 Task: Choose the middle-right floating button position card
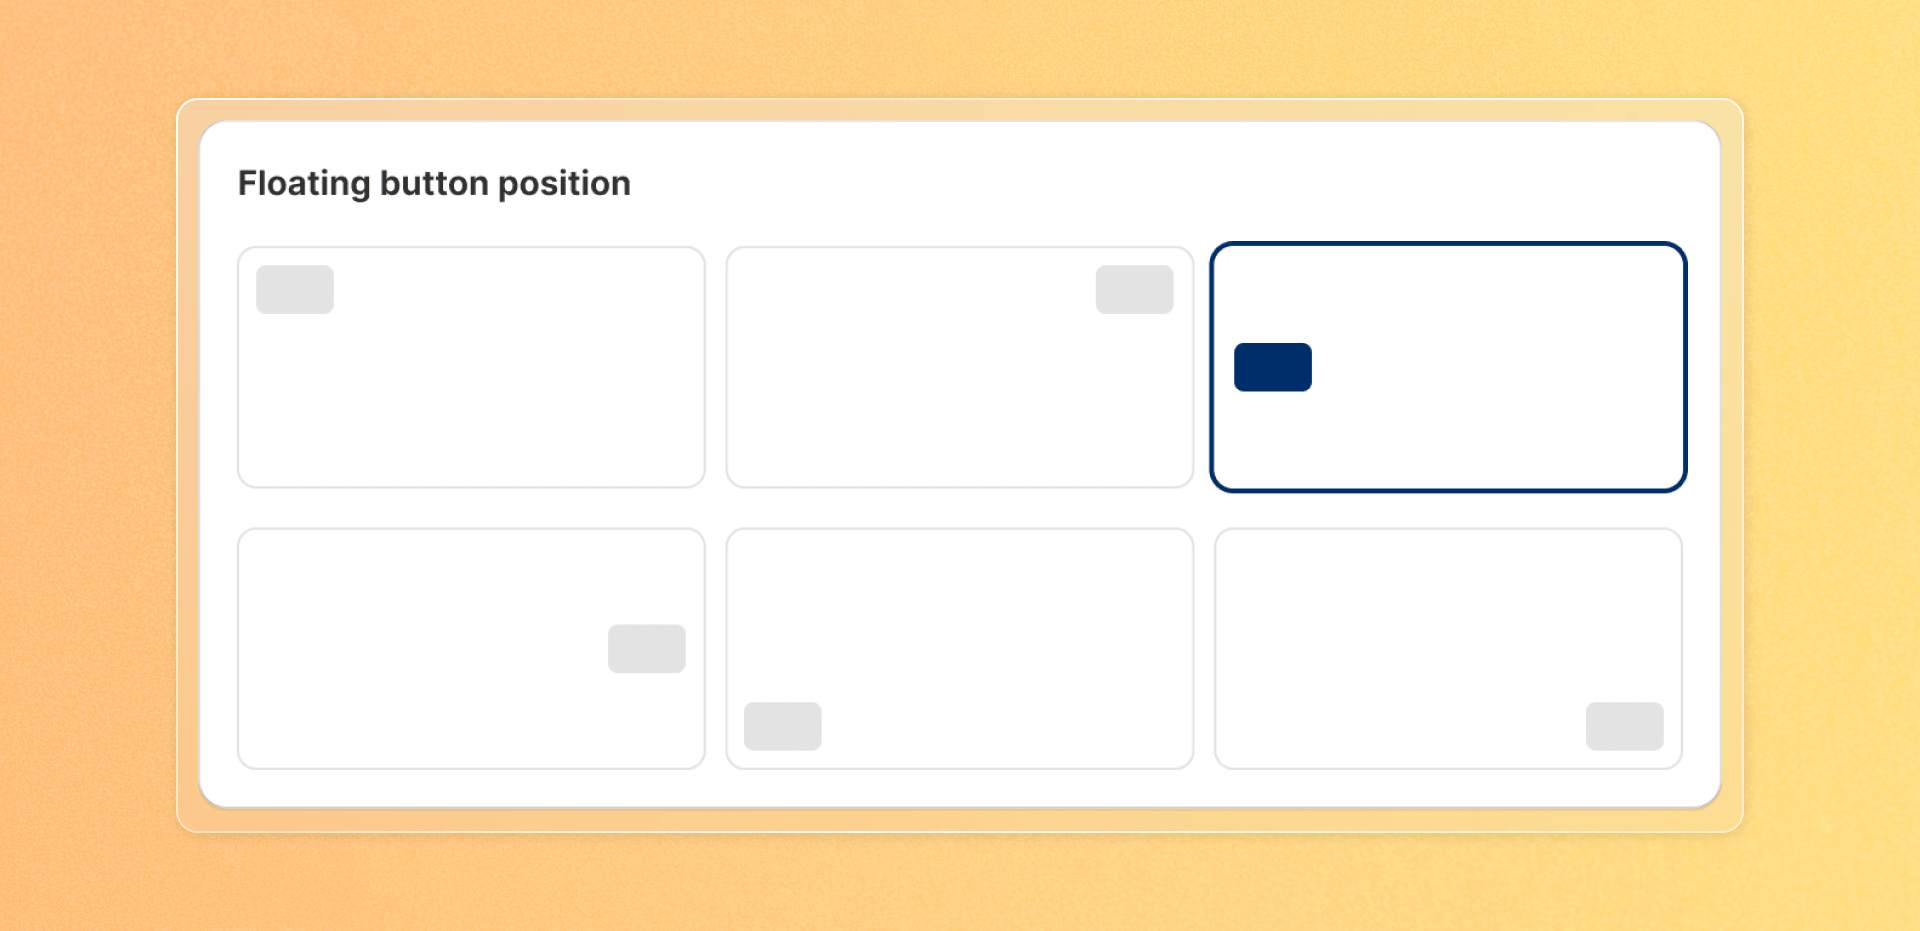[471, 648]
